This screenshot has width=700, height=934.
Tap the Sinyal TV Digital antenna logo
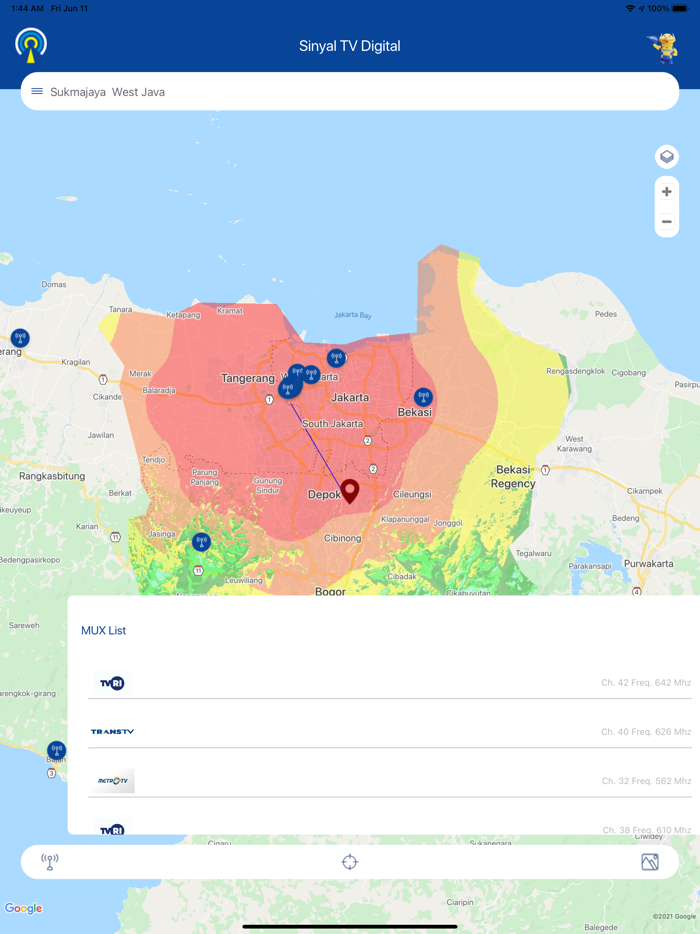click(31, 45)
